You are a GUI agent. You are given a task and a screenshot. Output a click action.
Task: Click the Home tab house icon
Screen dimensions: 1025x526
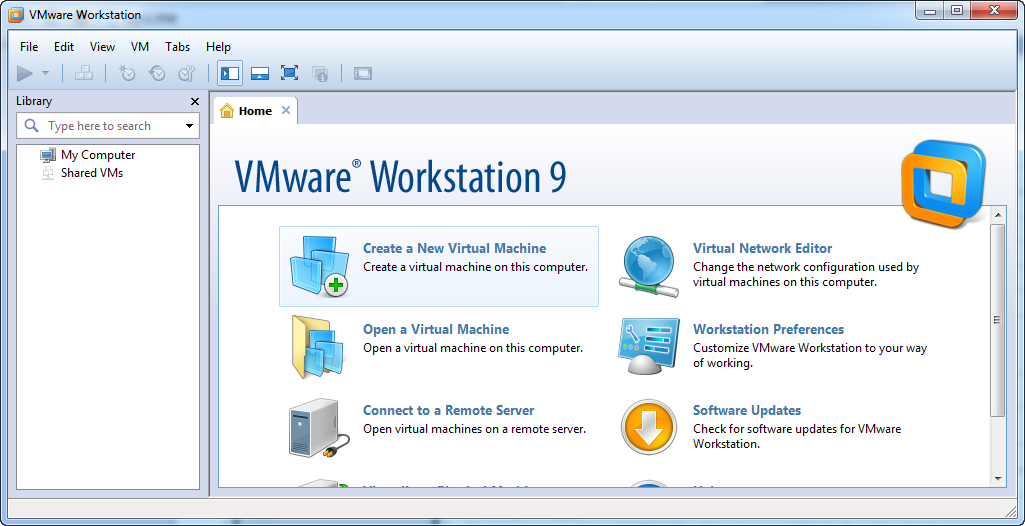[x=227, y=111]
